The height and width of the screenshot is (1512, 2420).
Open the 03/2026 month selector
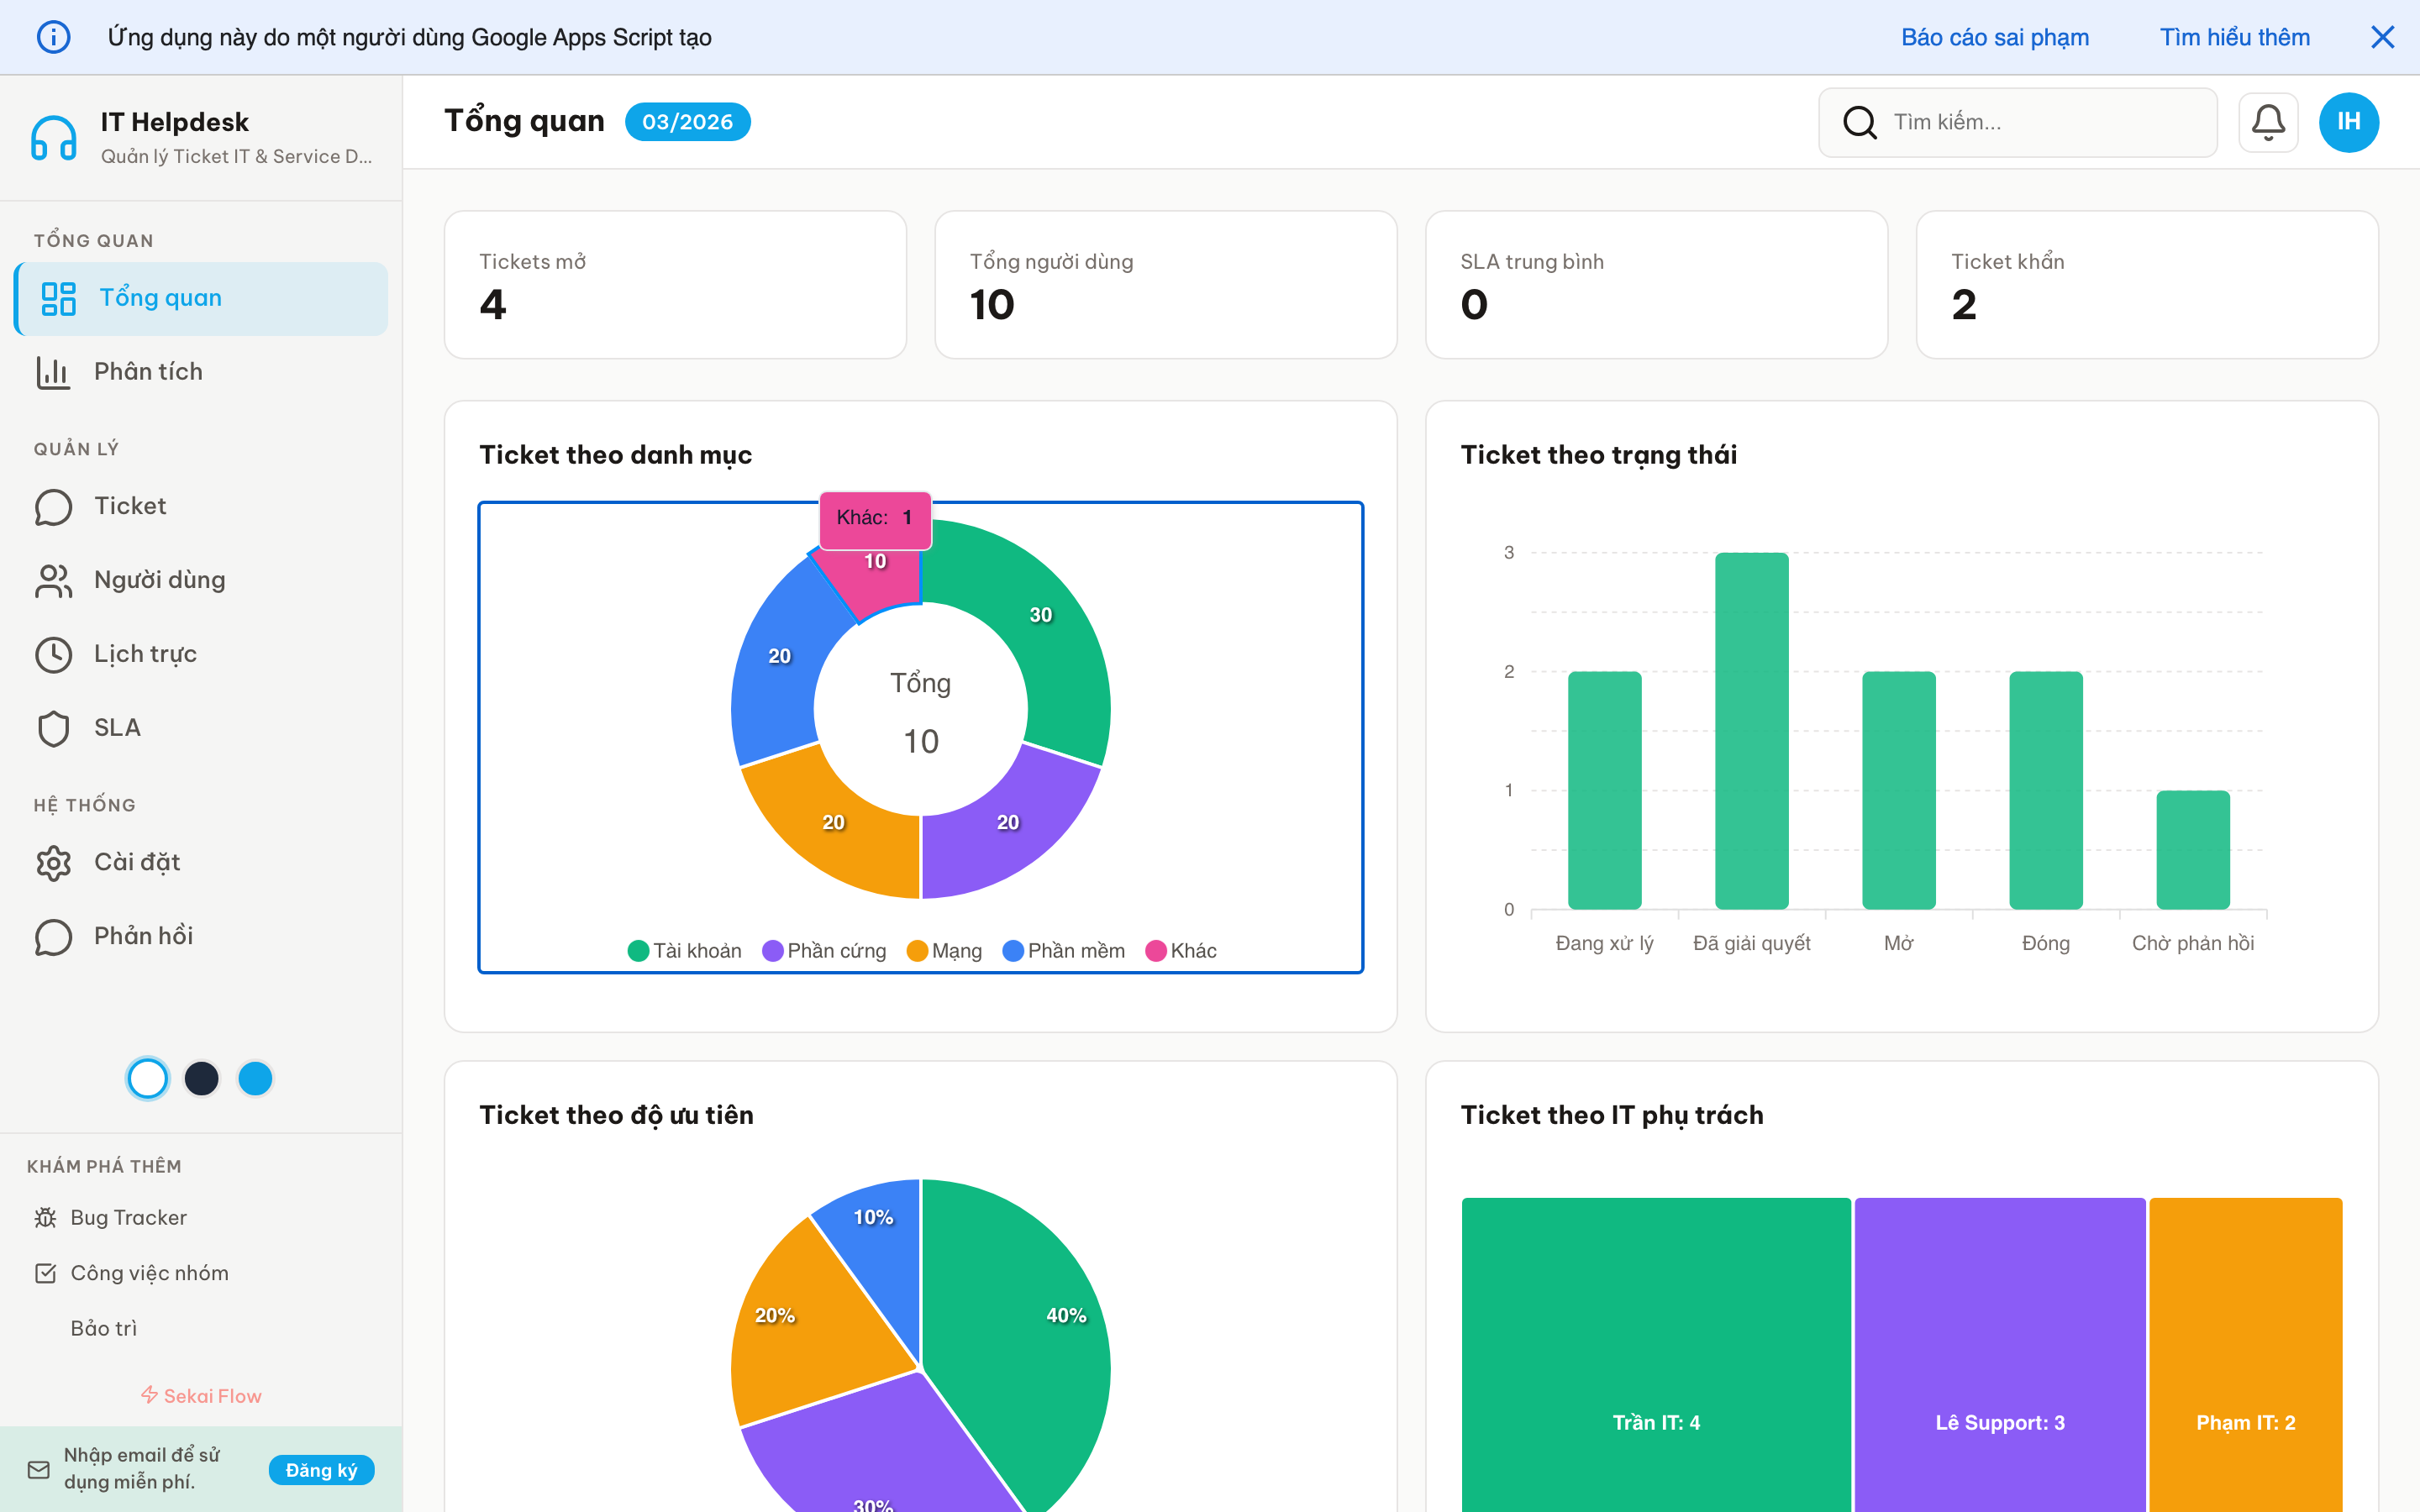[x=687, y=121]
